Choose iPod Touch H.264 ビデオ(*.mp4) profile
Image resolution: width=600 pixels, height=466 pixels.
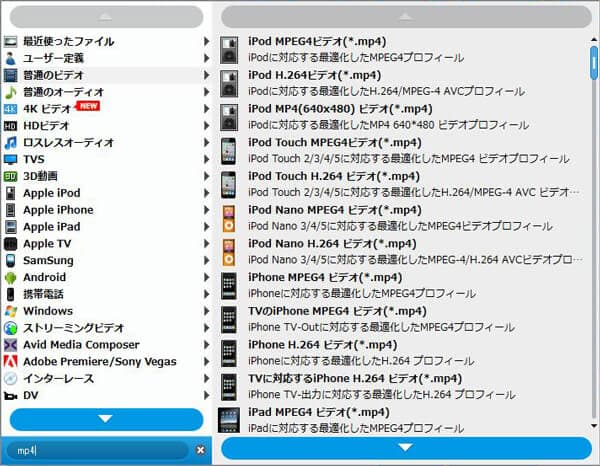click(x=402, y=185)
